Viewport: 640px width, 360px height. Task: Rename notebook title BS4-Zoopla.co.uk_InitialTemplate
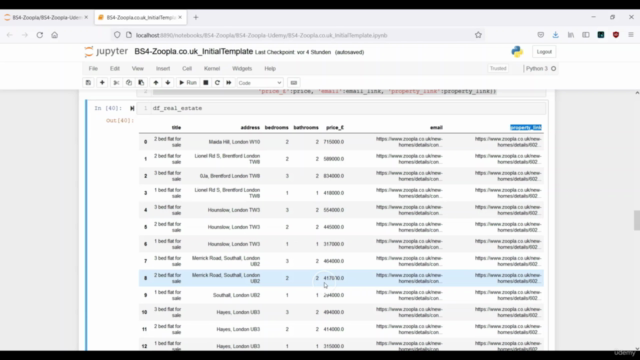coord(193,51)
